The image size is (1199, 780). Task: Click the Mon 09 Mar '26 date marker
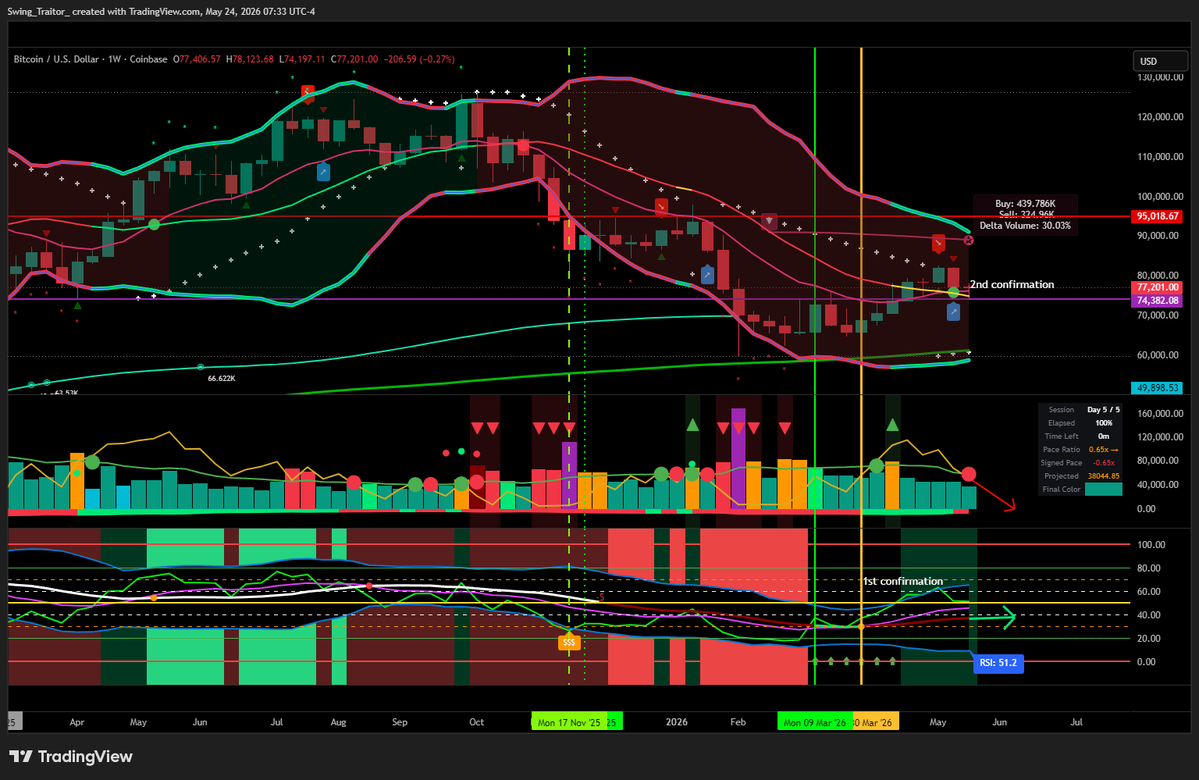click(814, 723)
